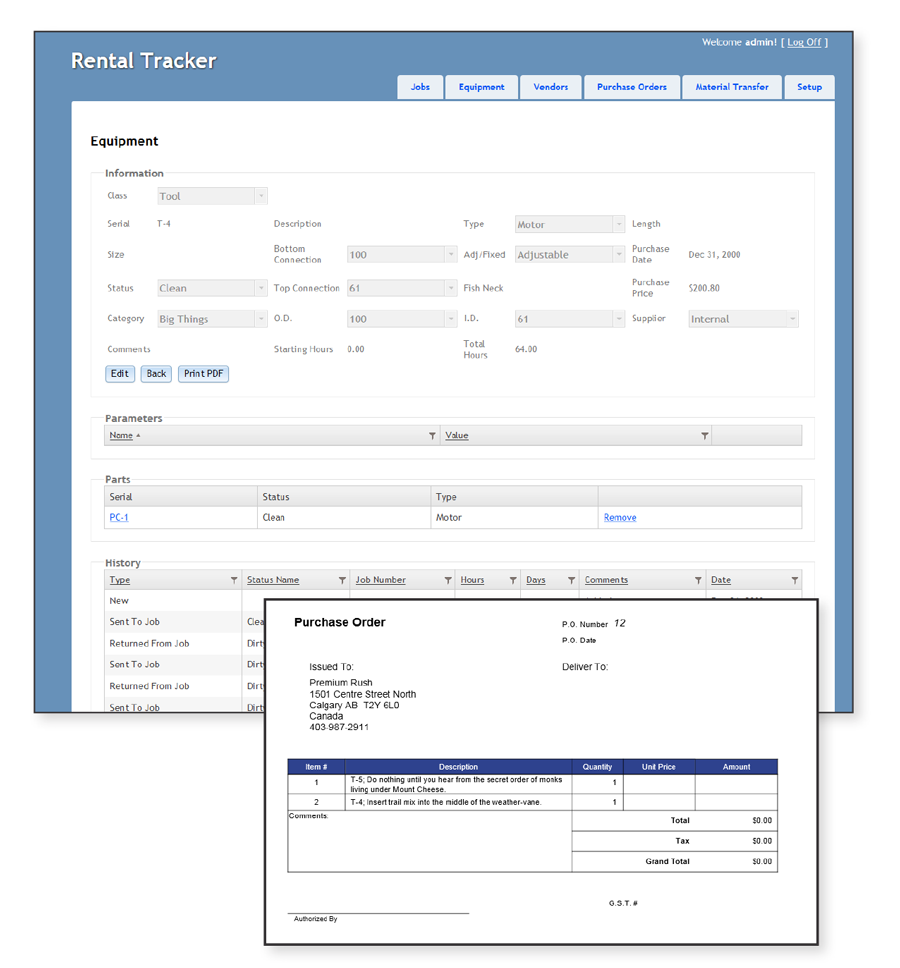Open the filter icon for Days column
900x968 pixels.
[x=572, y=580]
